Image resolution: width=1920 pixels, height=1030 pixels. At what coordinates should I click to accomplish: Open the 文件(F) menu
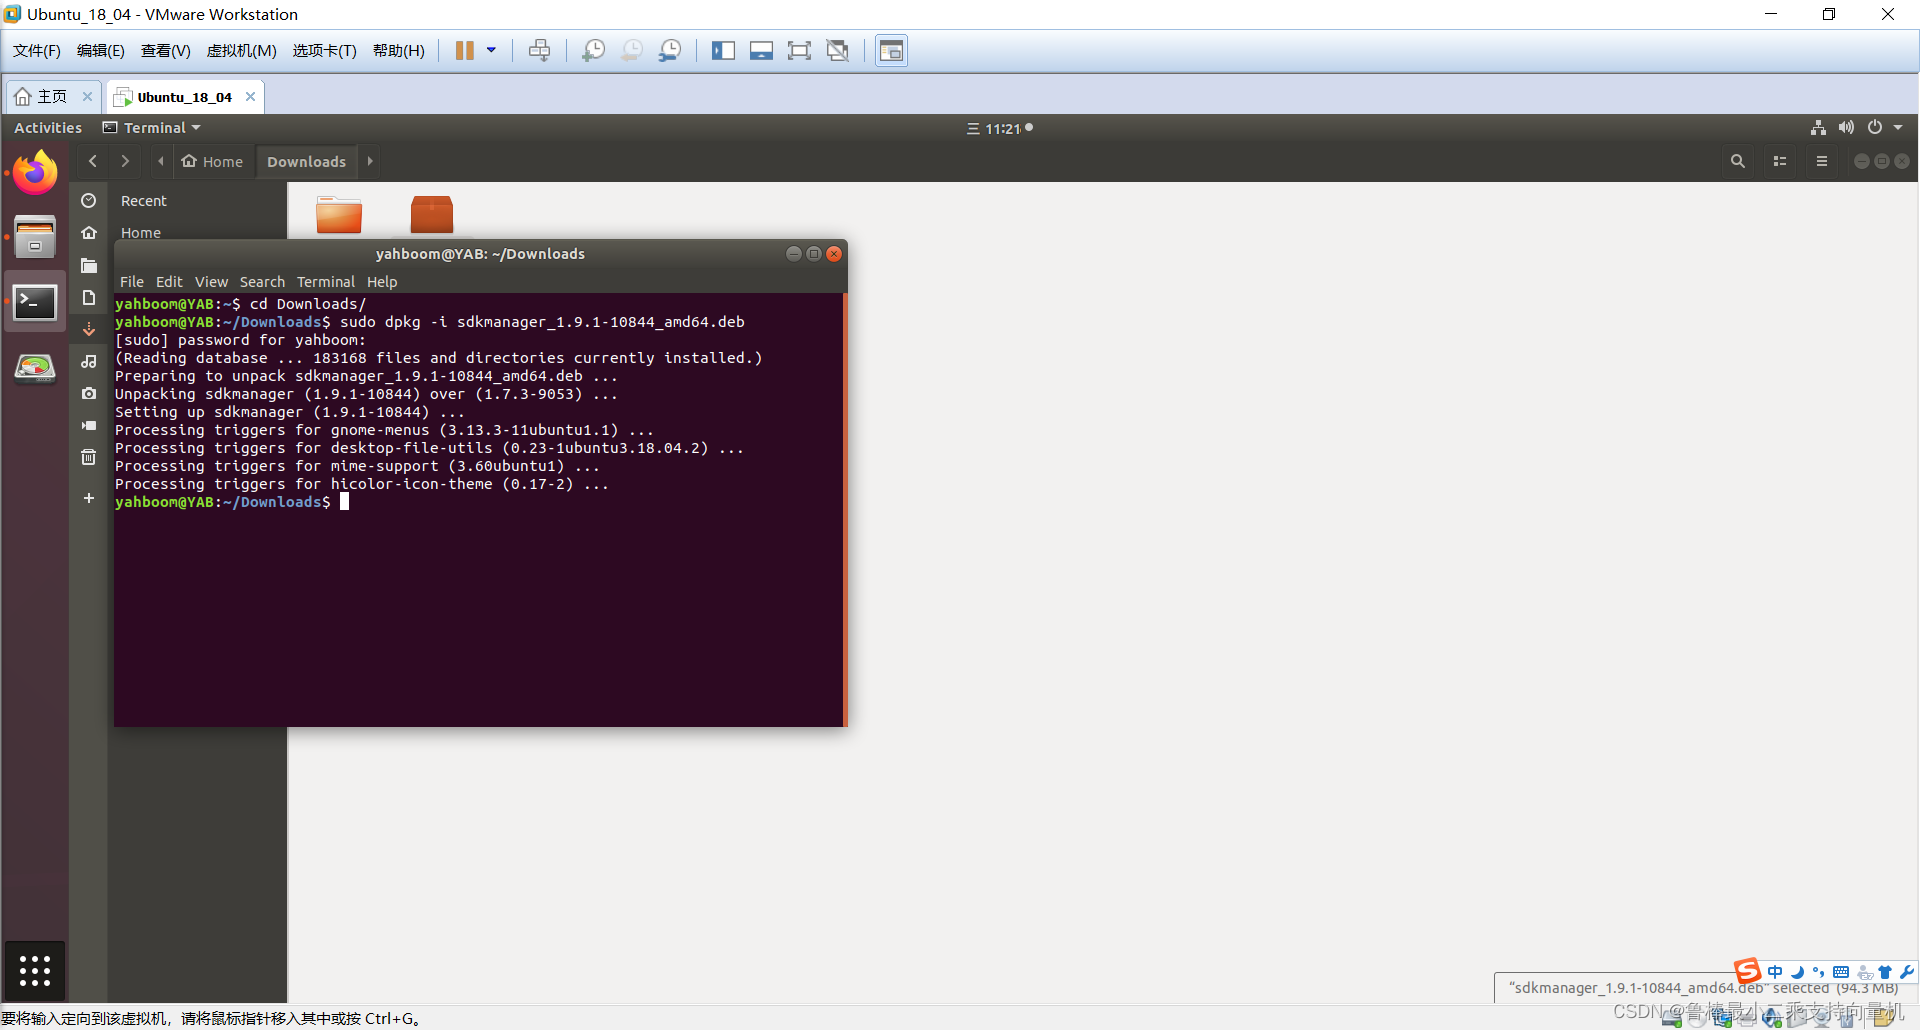pos(37,51)
